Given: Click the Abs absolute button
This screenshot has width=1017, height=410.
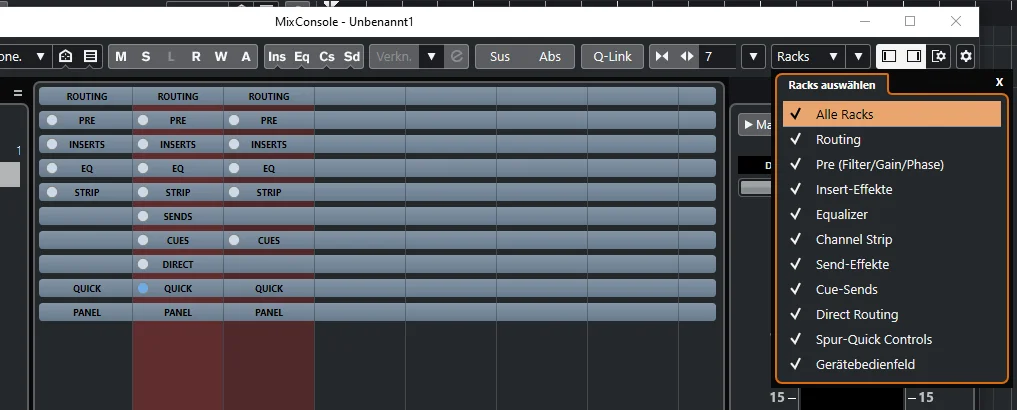Looking at the screenshot, I should (550, 56).
